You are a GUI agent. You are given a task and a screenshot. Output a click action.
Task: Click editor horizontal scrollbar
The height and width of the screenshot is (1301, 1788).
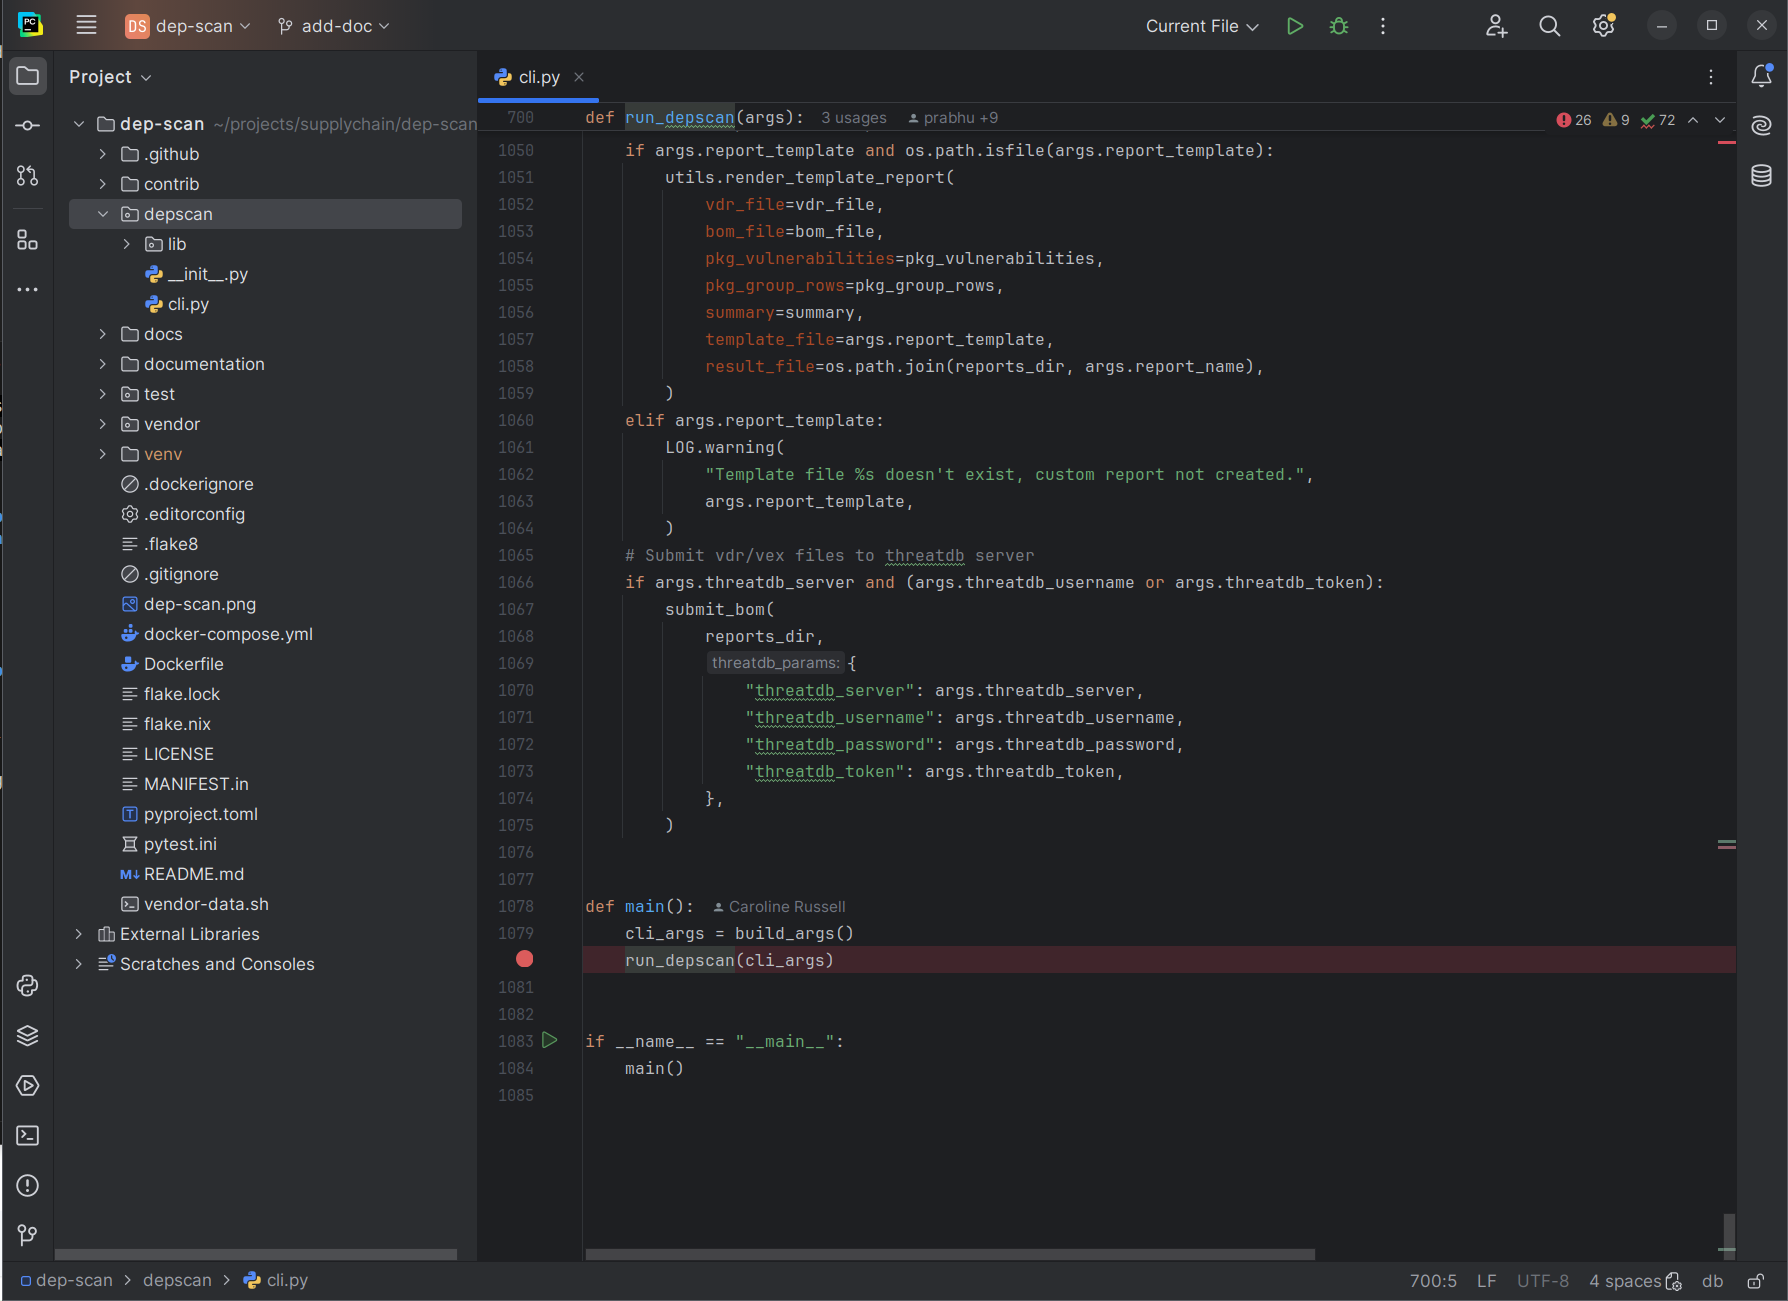point(950,1254)
